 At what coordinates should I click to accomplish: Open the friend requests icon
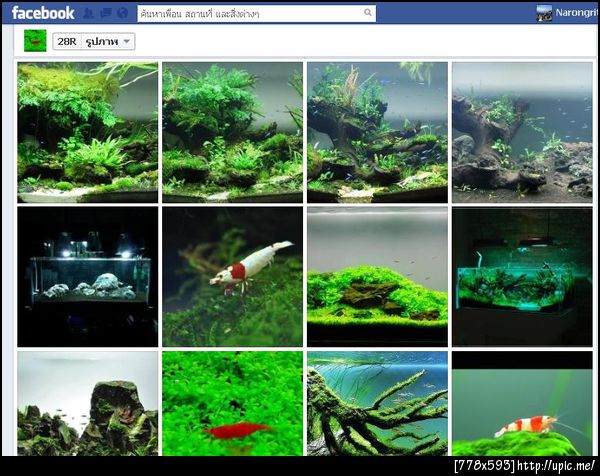(x=89, y=13)
